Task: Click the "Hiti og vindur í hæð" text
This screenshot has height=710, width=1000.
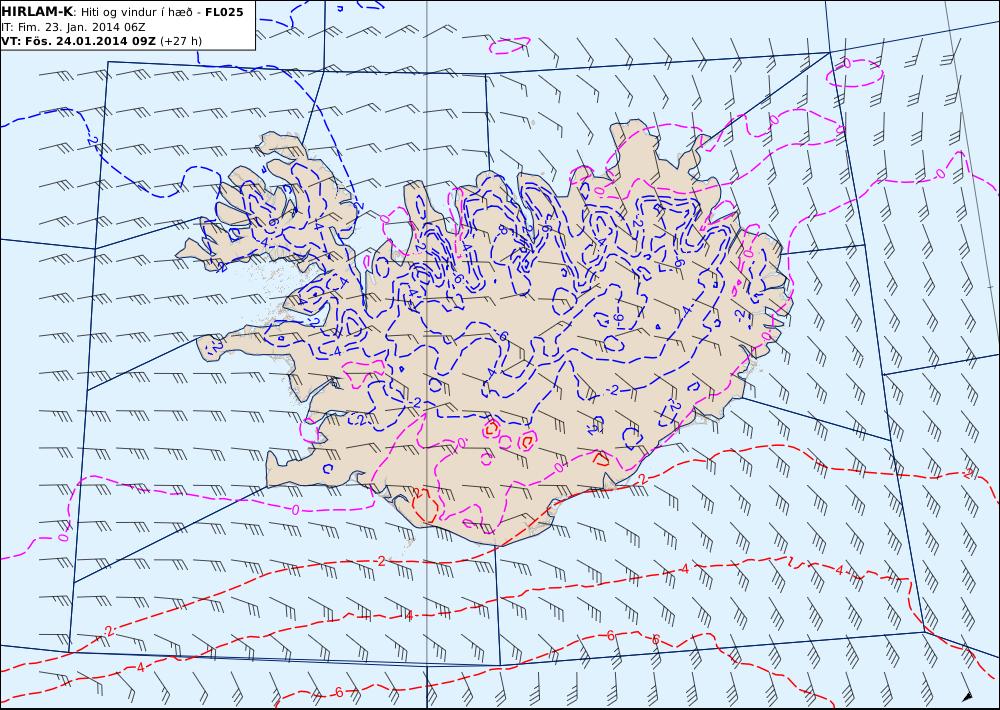Action: click(135, 13)
